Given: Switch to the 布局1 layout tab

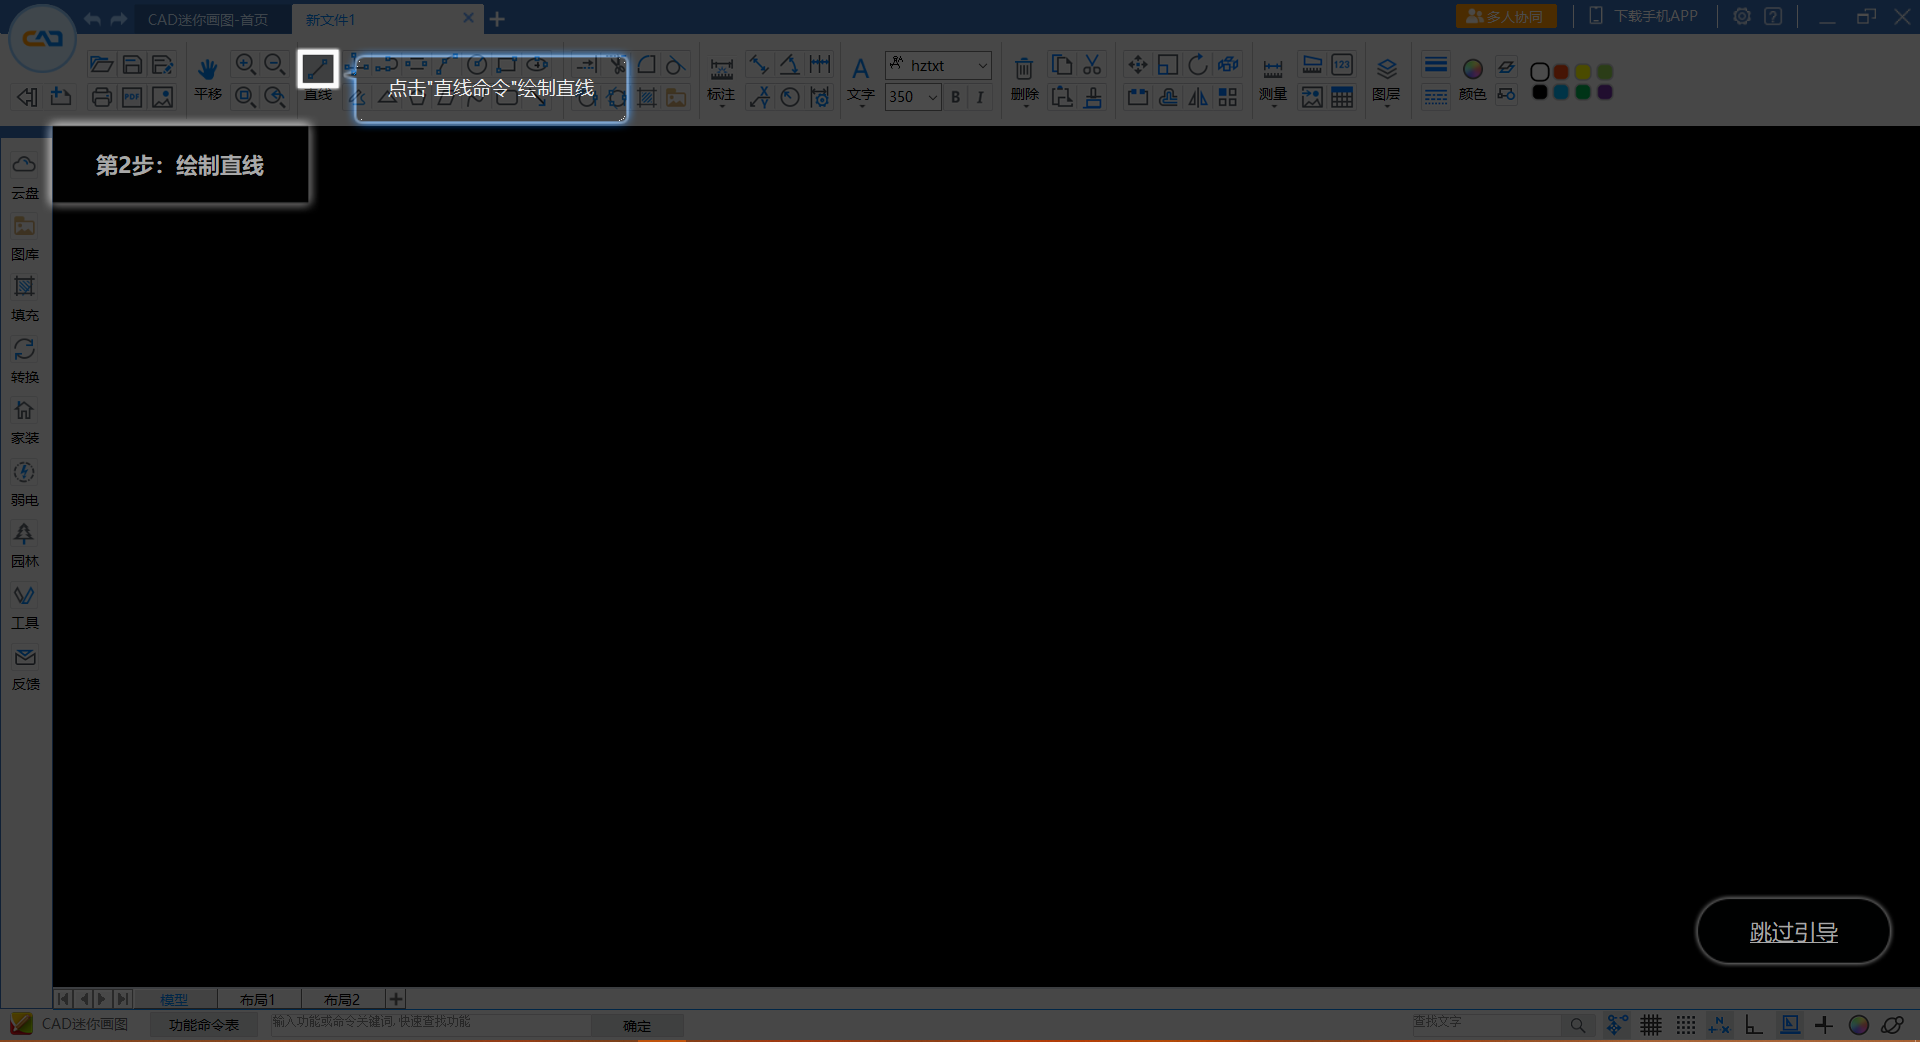Looking at the screenshot, I should click(257, 999).
